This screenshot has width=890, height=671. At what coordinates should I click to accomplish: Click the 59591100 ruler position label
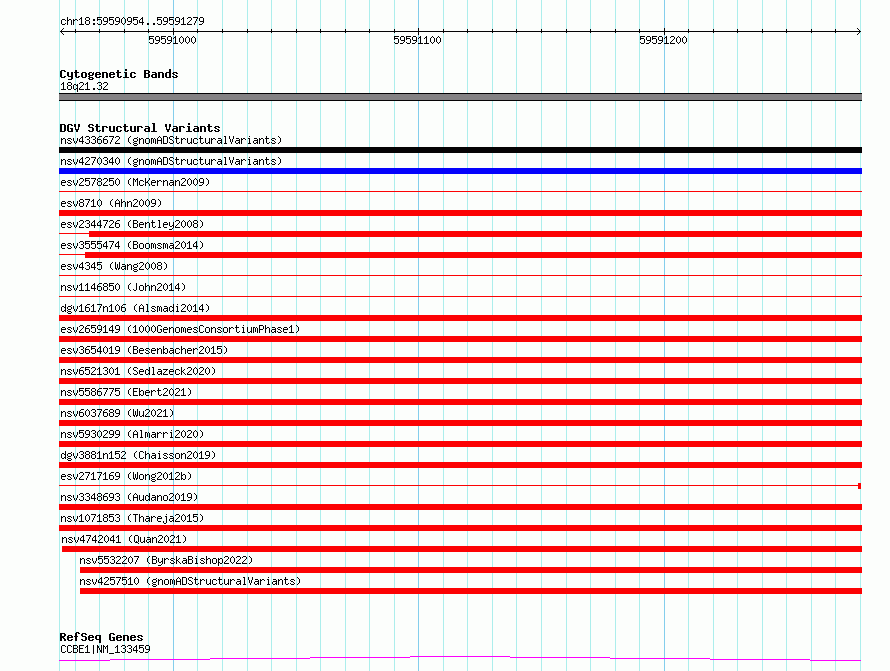click(x=417, y=40)
